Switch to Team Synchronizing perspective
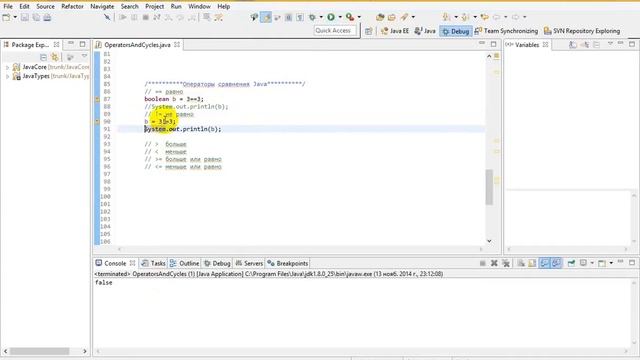Image resolution: width=640 pixels, height=360 pixels. point(506,31)
